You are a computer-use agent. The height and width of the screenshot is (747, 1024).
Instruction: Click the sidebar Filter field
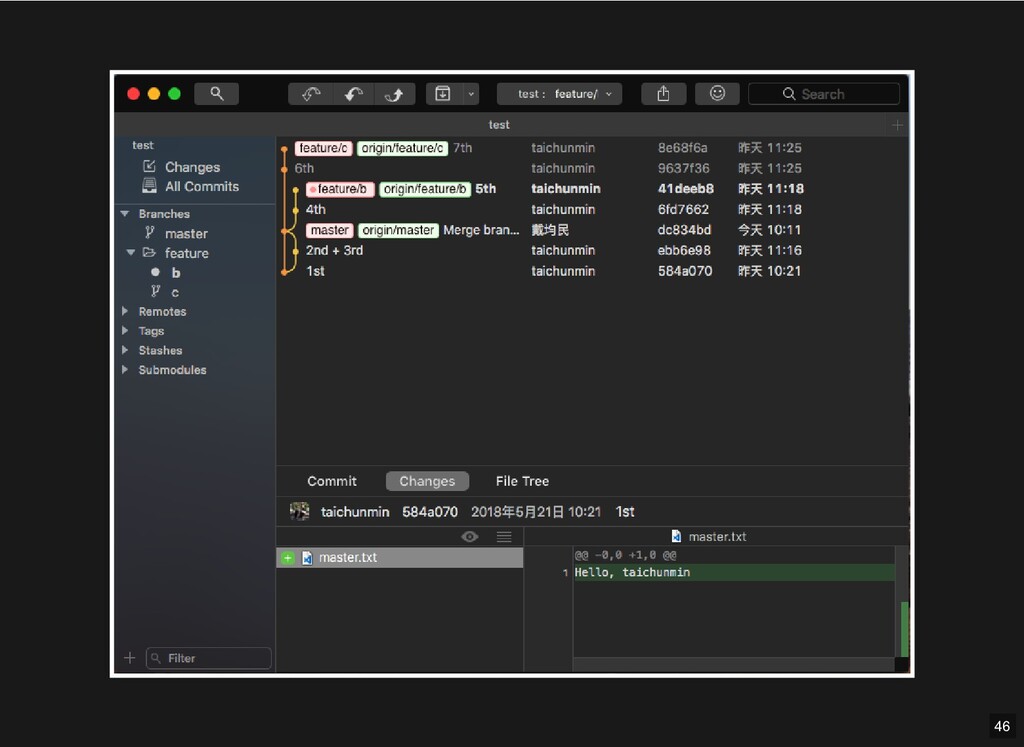pos(208,658)
